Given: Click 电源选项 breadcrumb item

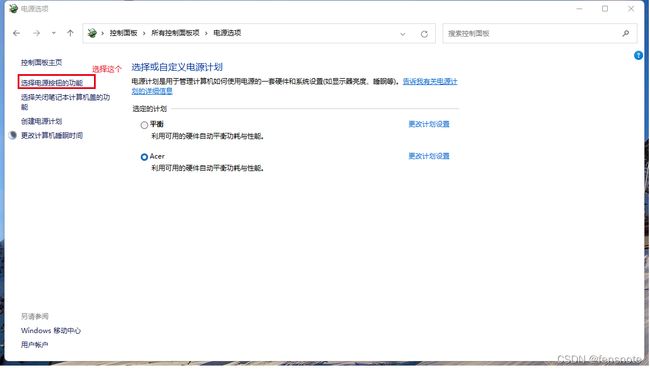Looking at the screenshot, I should click(x=227, y=33).
